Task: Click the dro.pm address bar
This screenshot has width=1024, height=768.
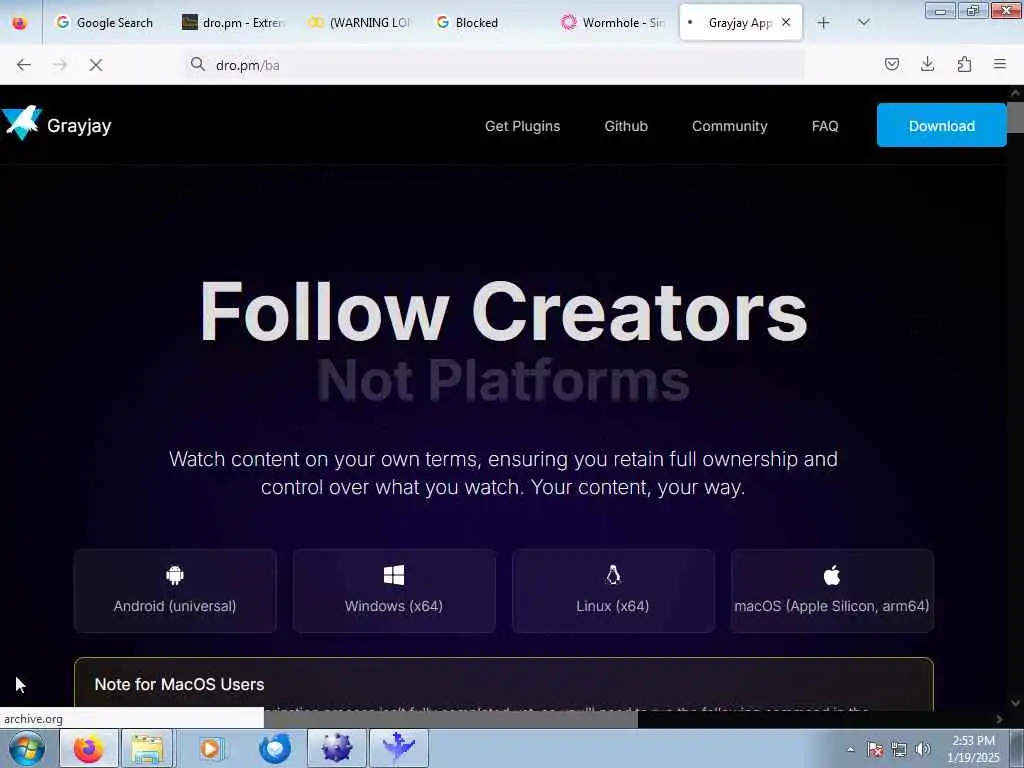Action: pyautogui.click(x=496, y=65)
